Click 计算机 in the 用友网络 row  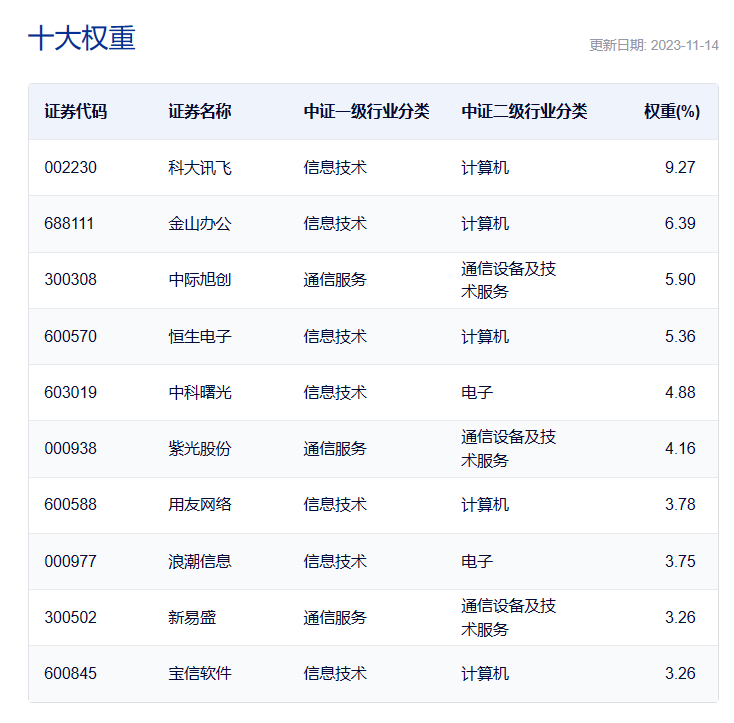pyautogui.click(x=485, y=504)
